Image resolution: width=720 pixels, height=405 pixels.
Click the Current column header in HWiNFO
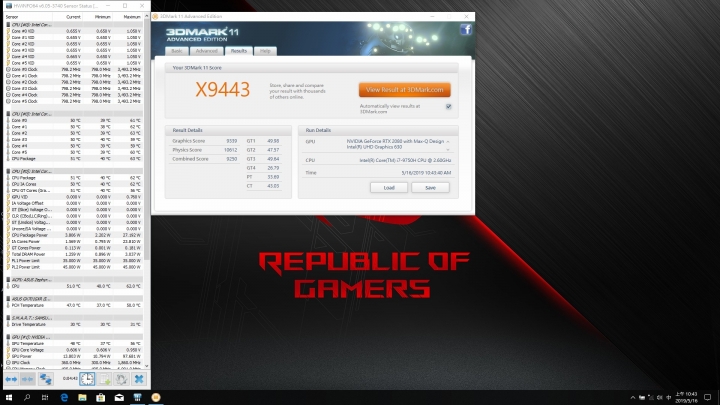click(68, 17)
